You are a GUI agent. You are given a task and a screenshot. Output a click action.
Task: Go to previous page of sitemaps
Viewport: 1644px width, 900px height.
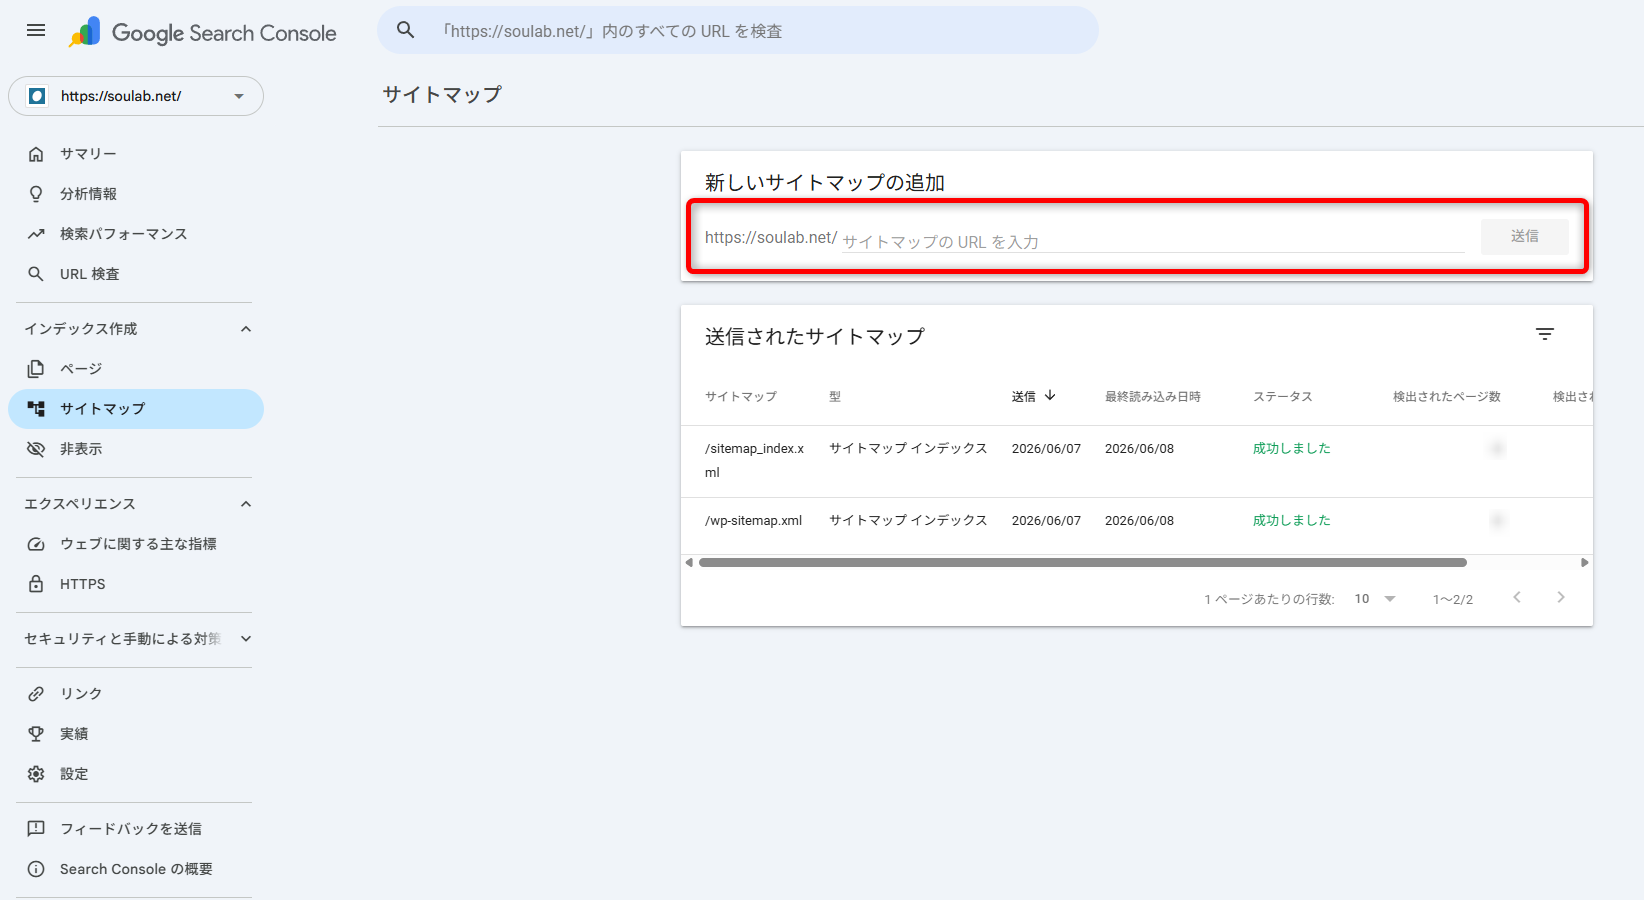pyautogui.click(x=1517, y=598)
